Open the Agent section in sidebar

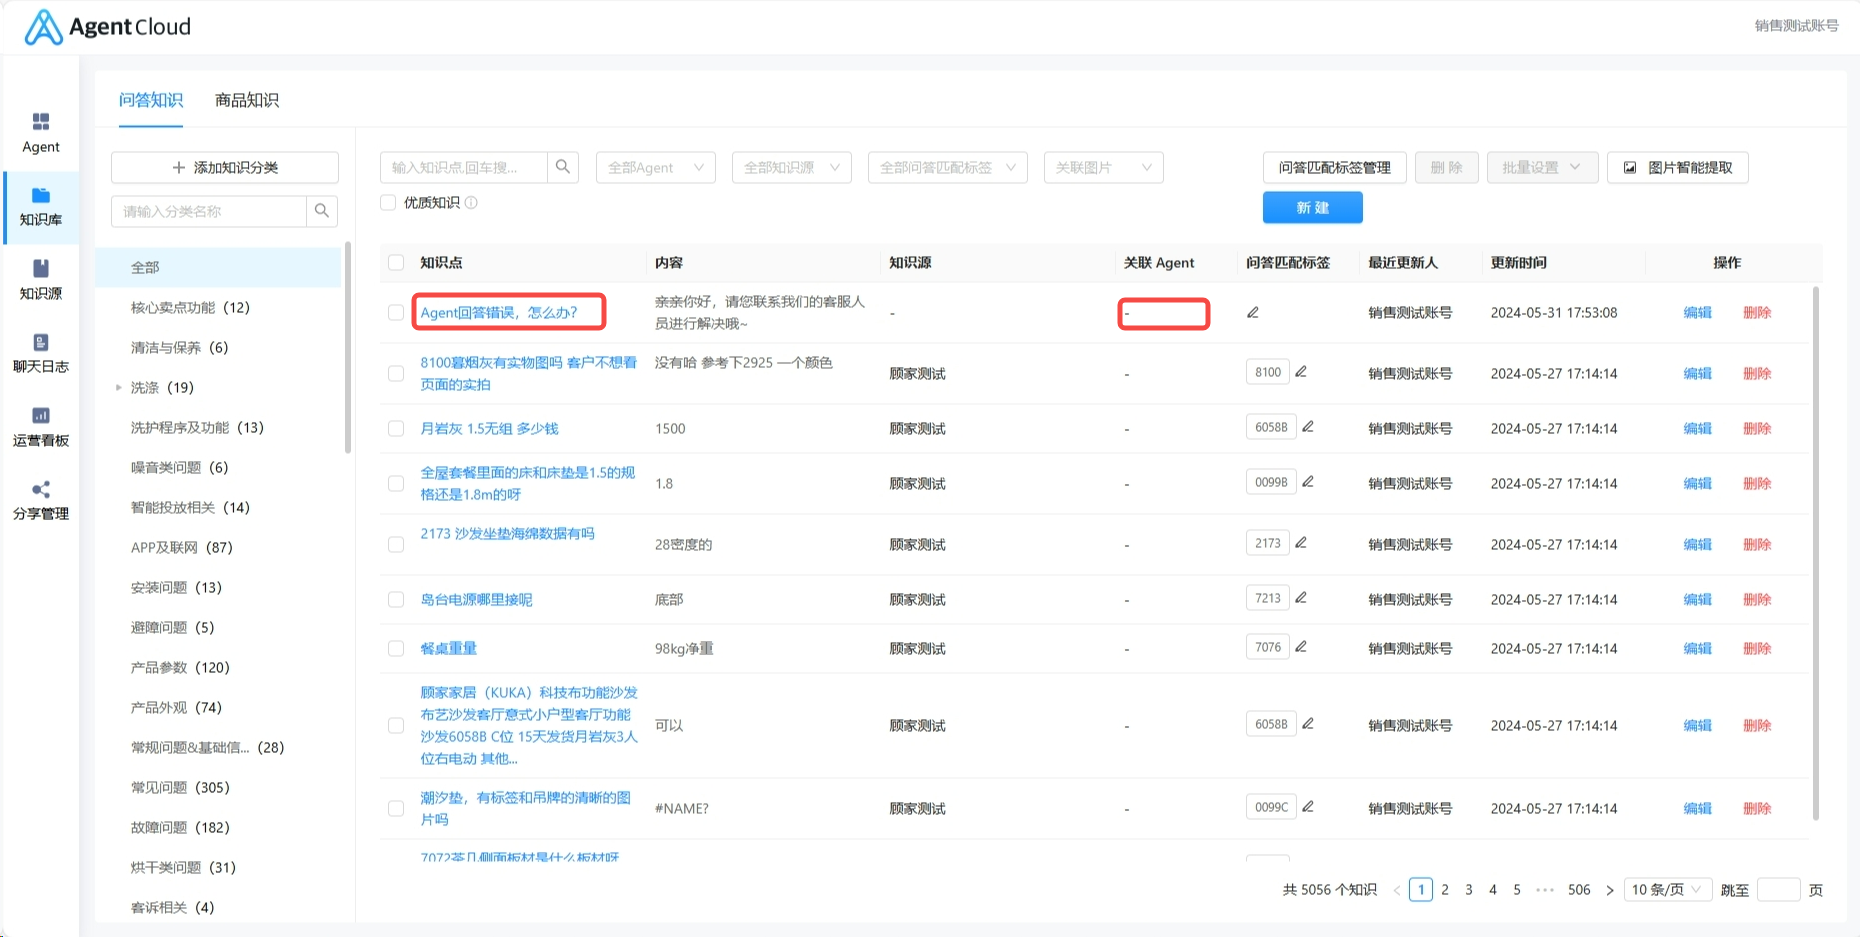tap(41, 134)
